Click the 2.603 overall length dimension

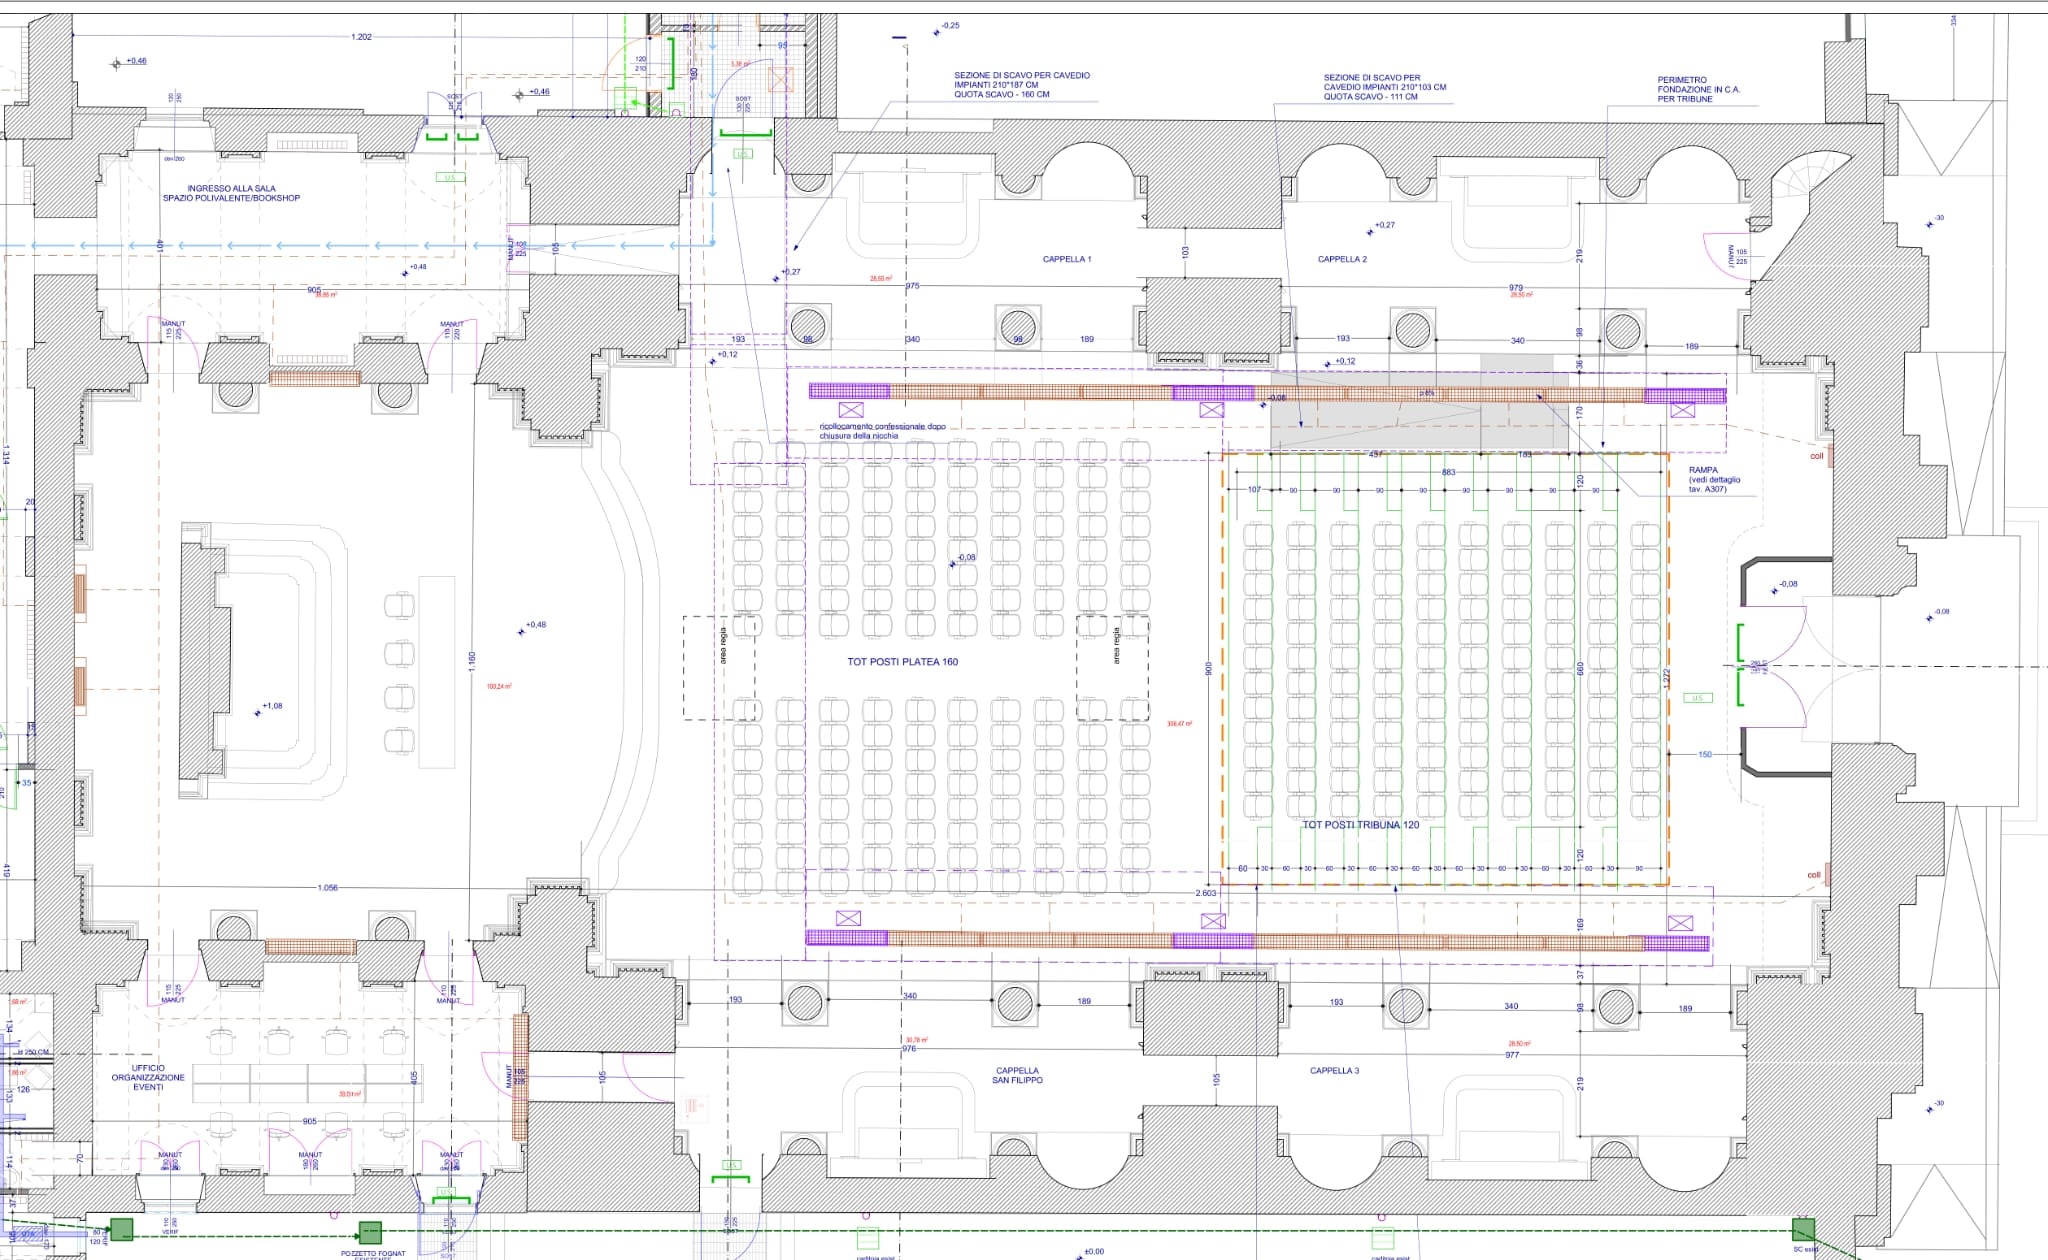pyautogui.click(x=1205, y=893)
